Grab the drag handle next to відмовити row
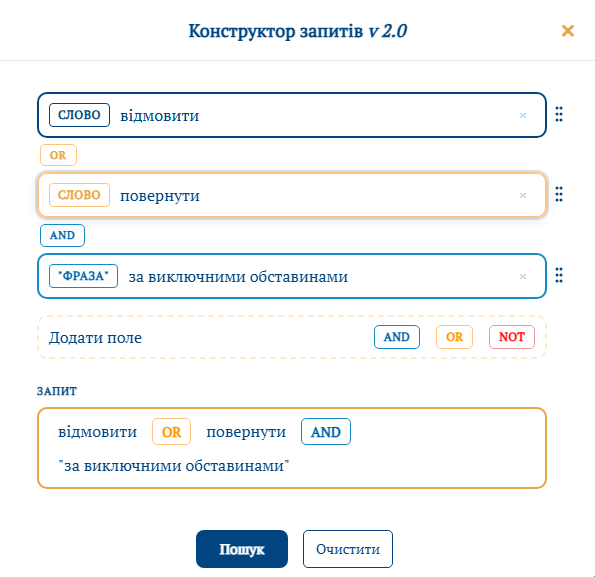The width and height of the screenshot is (595, 577). point(559,114)
